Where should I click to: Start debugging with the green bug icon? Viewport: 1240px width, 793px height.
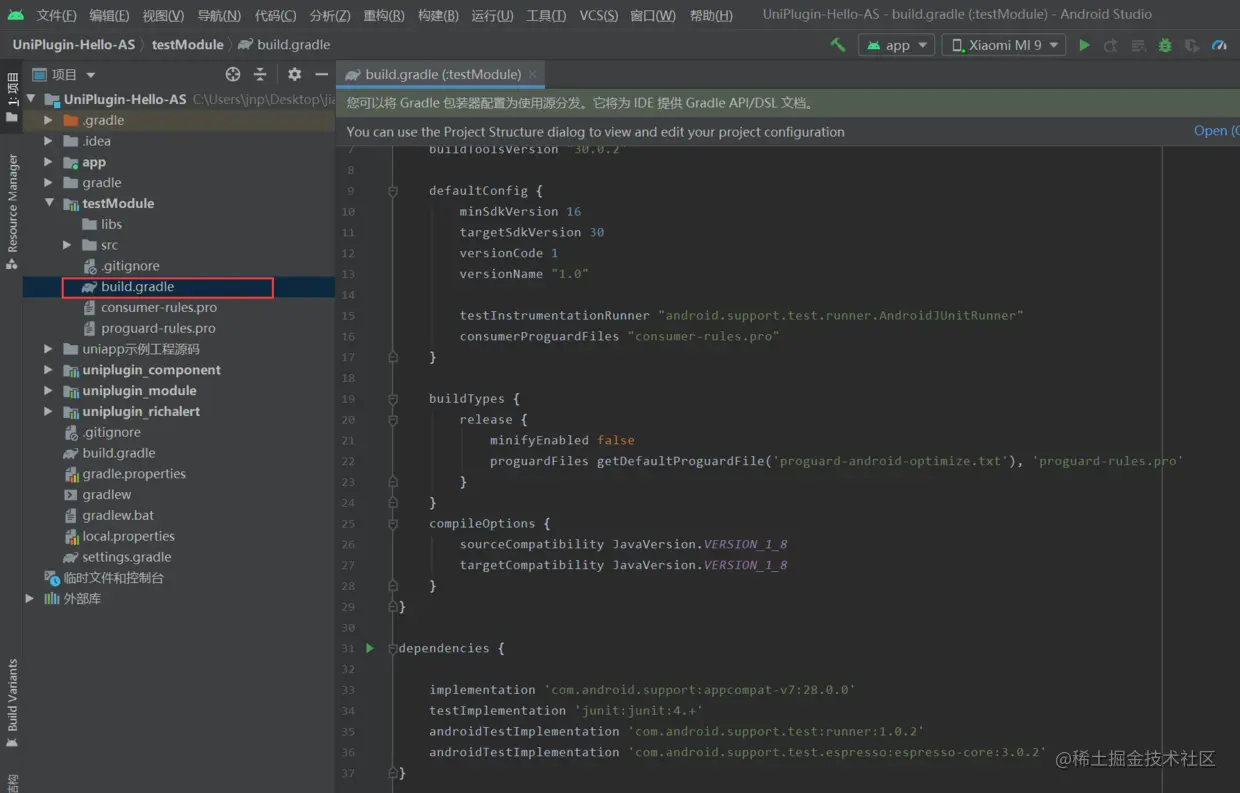pyautogui.click(x=1165, y=45)
